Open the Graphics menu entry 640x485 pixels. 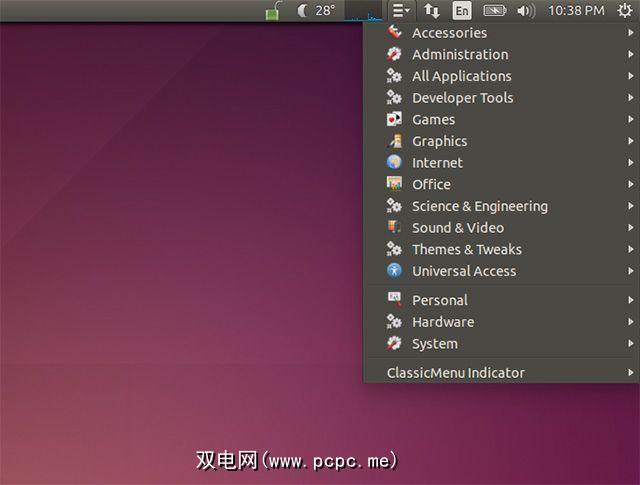(501, 141)
